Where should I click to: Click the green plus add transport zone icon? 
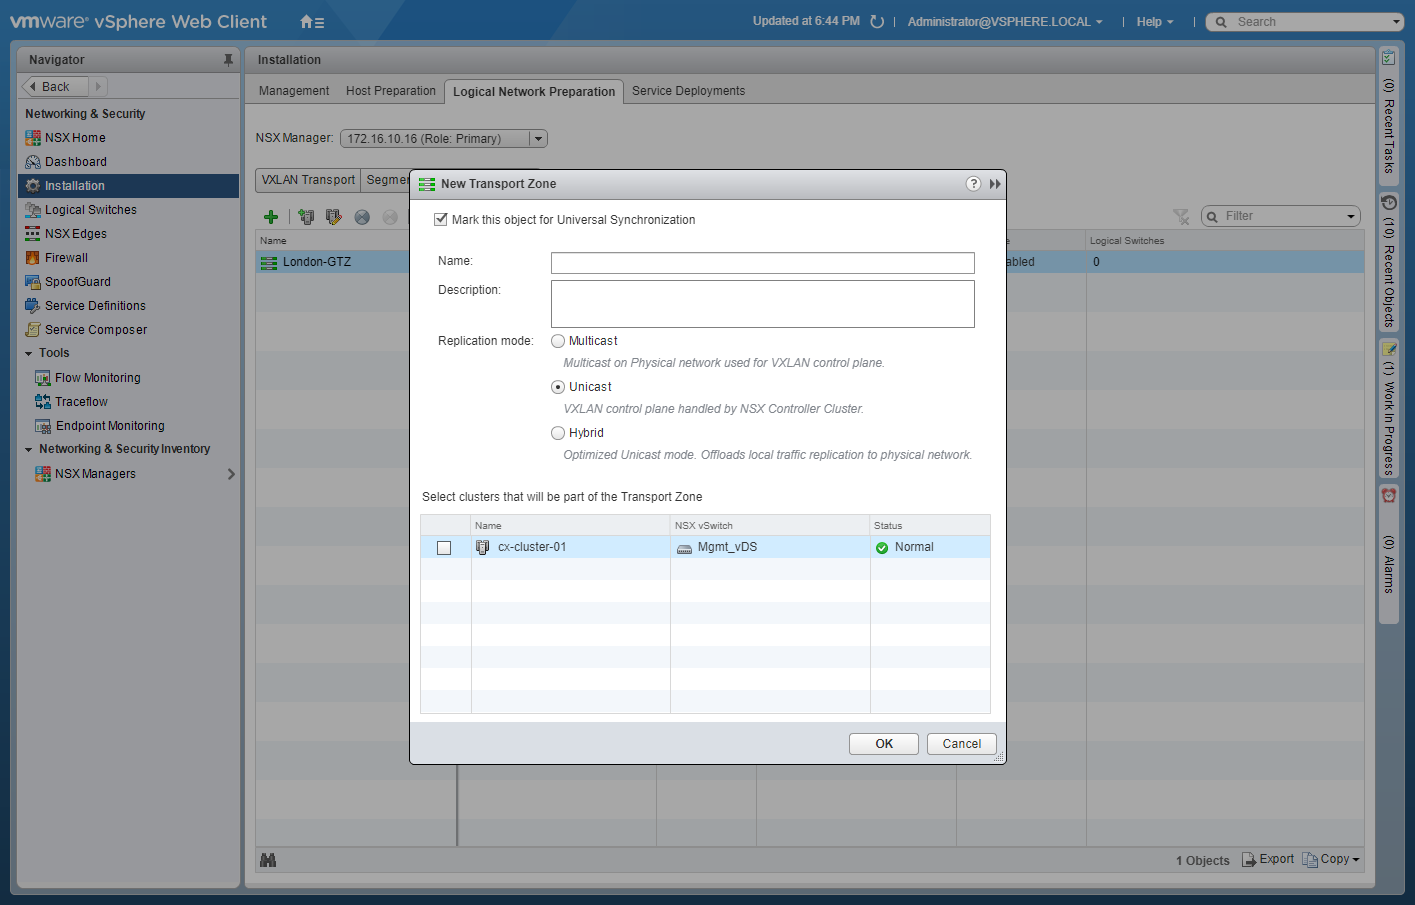click(x=270, y=217)
